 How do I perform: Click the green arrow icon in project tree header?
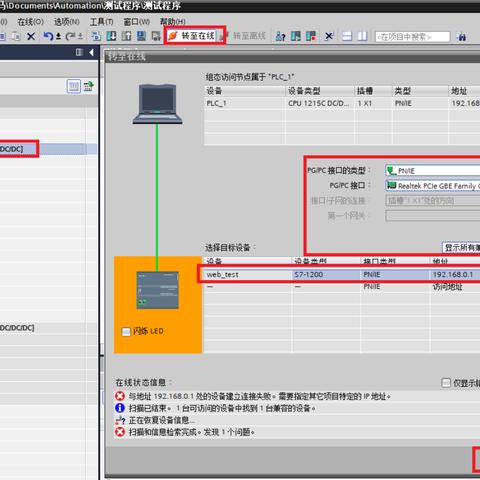(x=89, y=87)
